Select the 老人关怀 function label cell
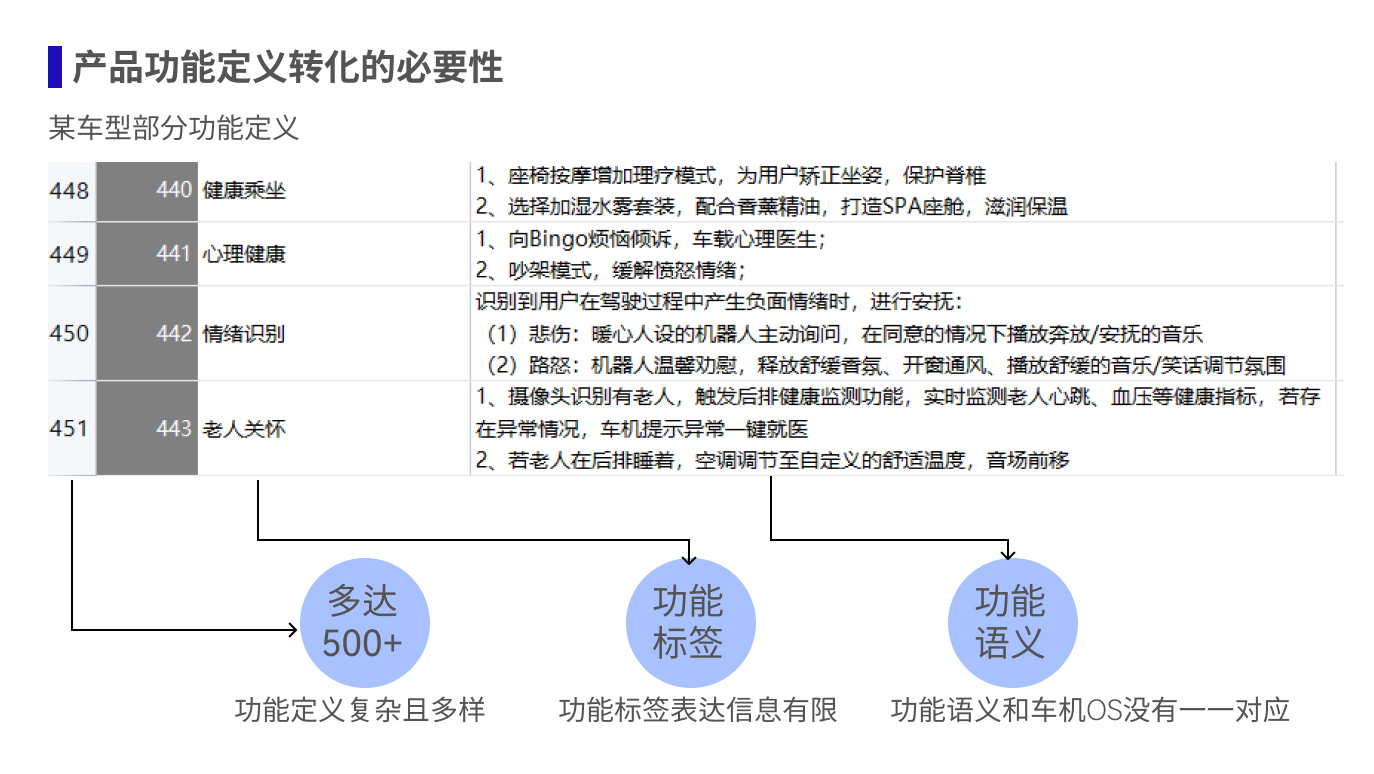The width and height of the screenshot is (1374, 774). [334, 428]
